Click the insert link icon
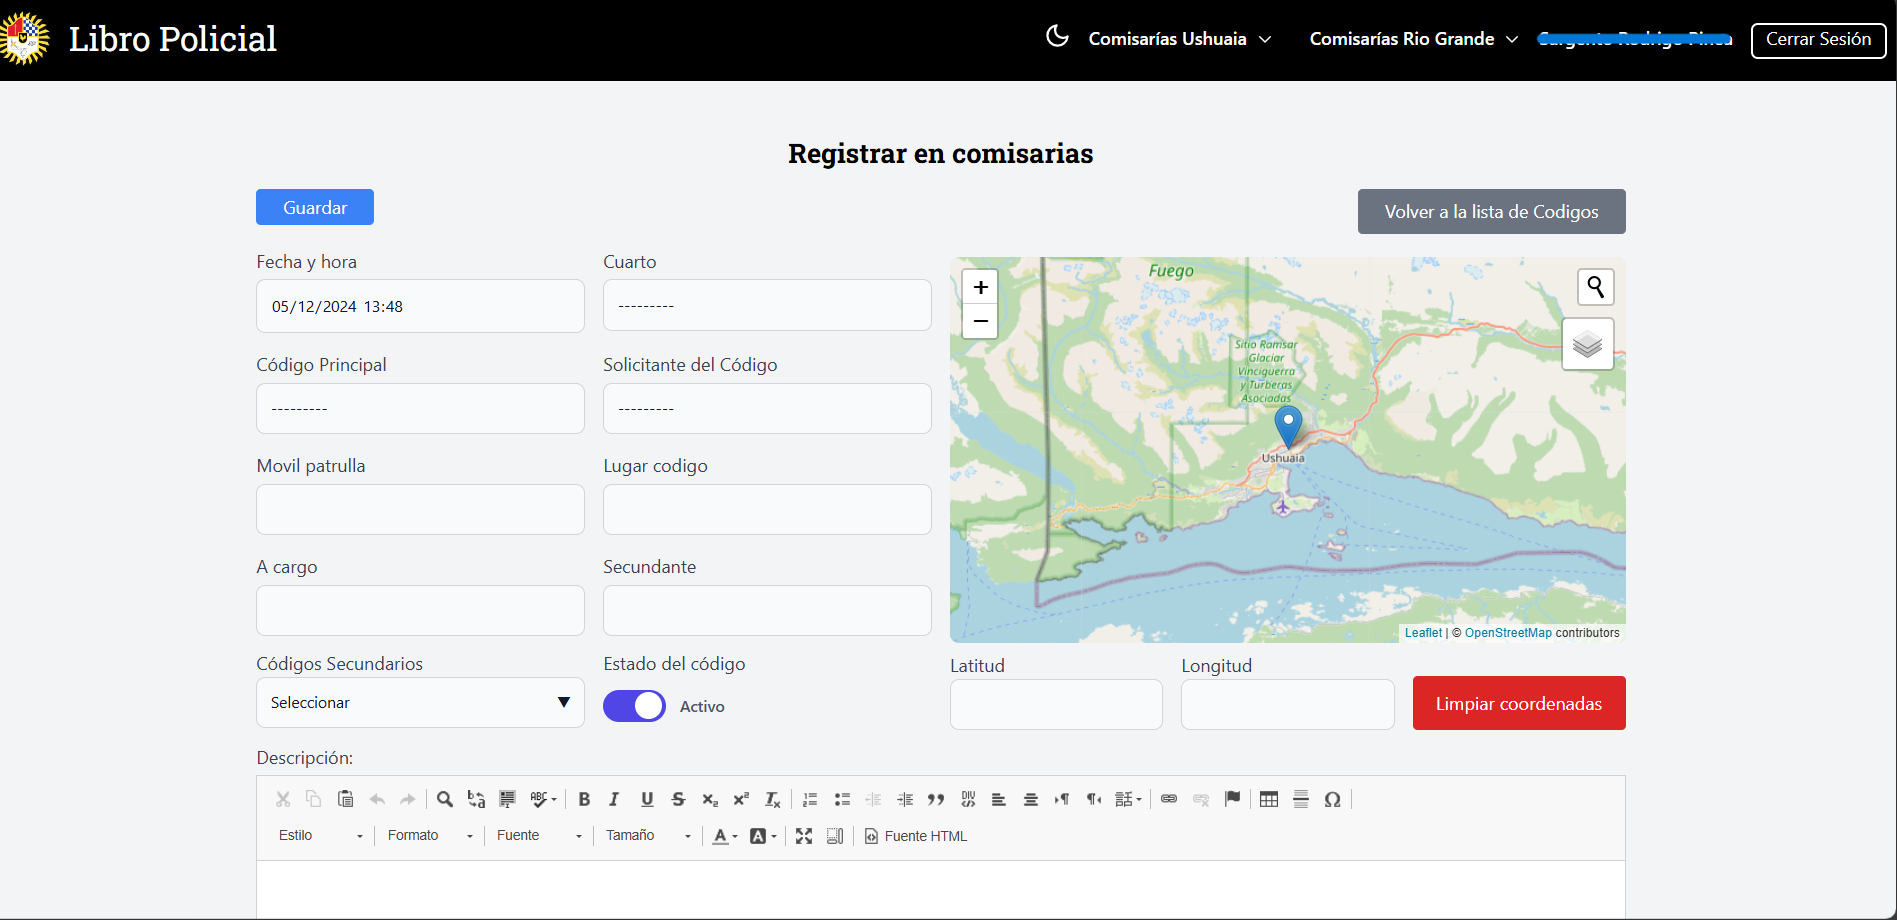This screenshot has width=1897, height=920. [1169, 799]
